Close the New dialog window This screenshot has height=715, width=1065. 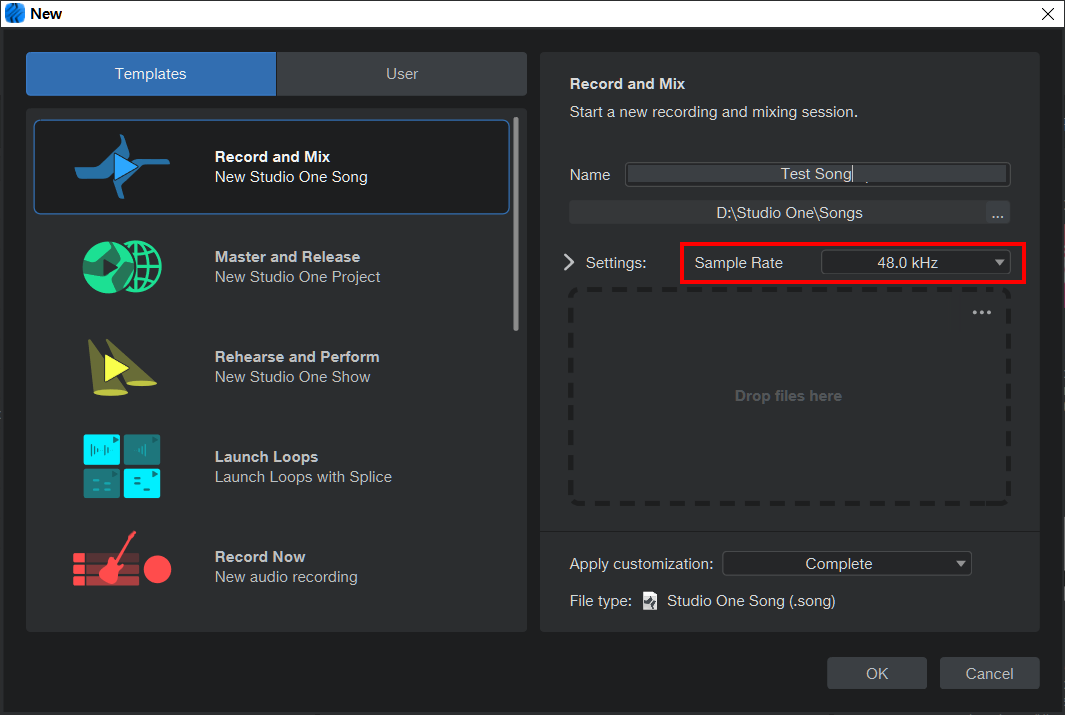1047,14
